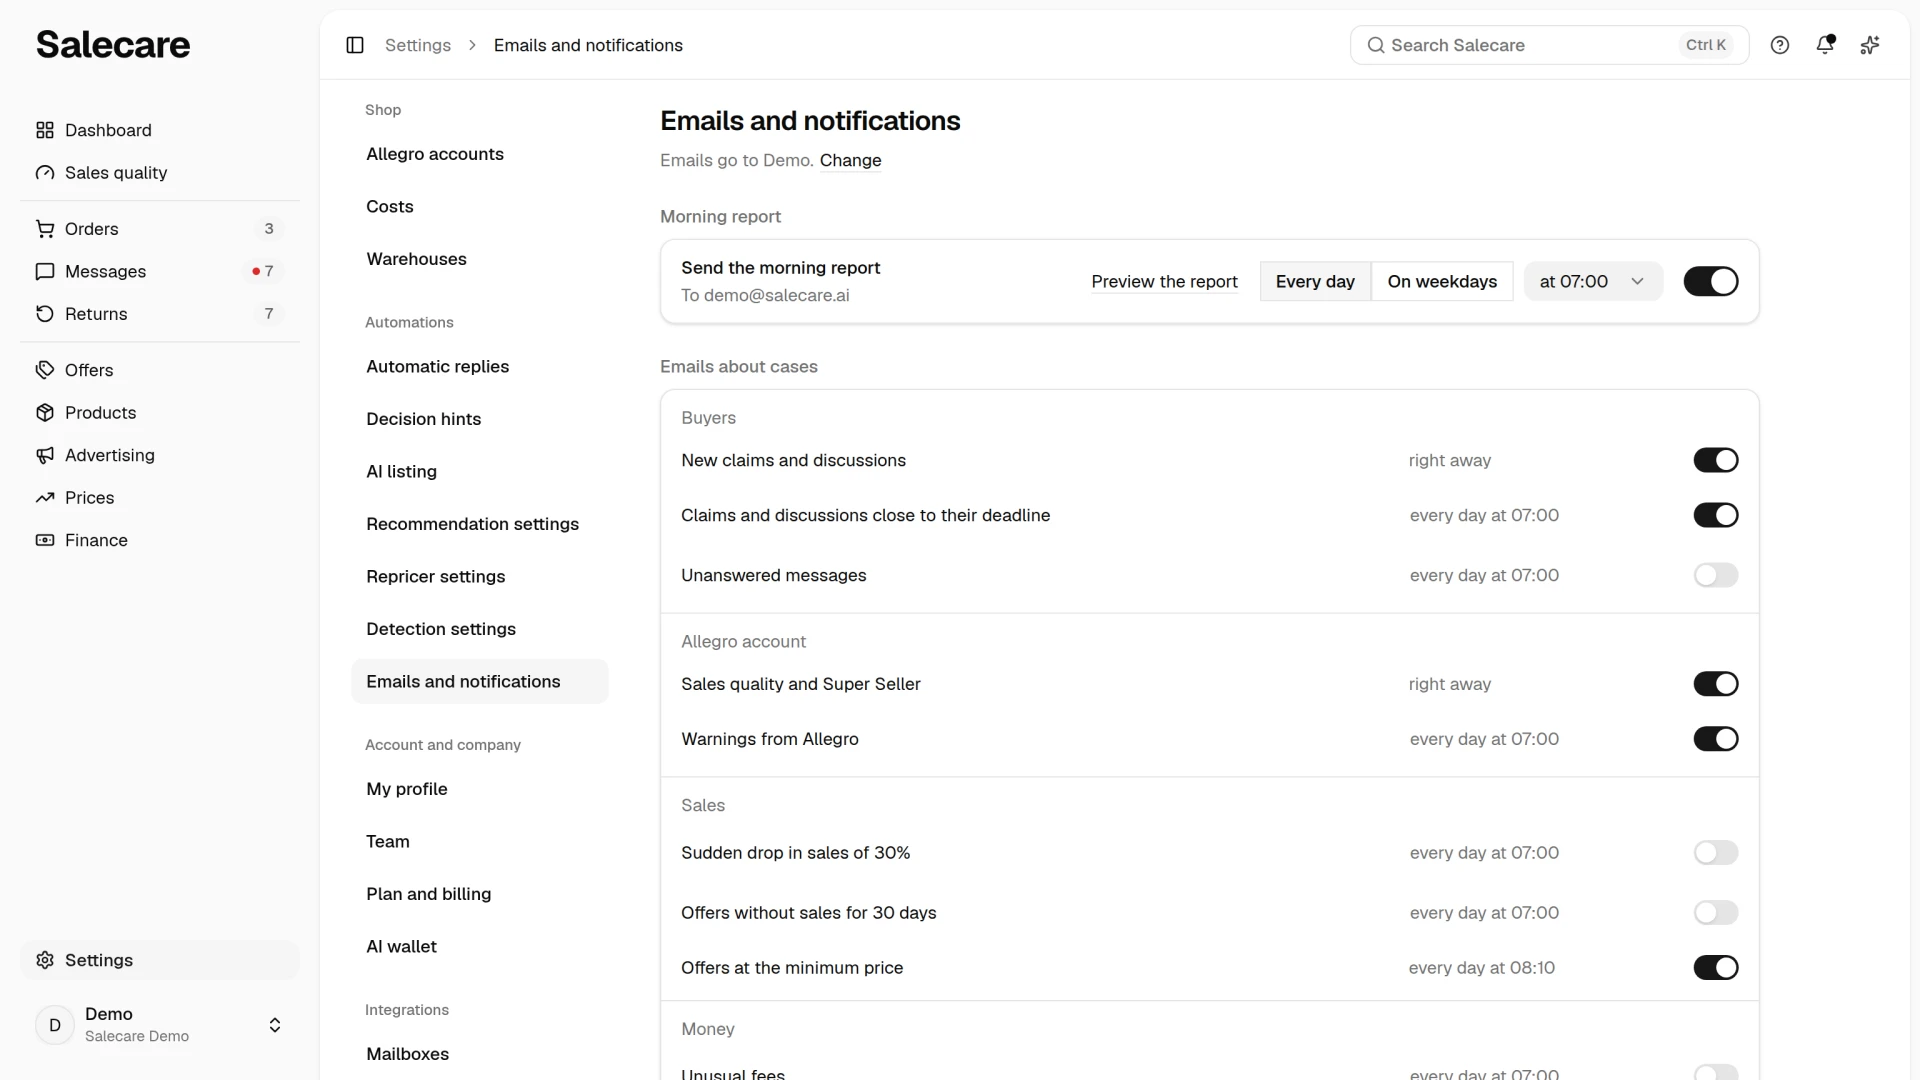Select the Every day option
The width and height of the screenshot is (1920, 1080).
click(1315, 281)
